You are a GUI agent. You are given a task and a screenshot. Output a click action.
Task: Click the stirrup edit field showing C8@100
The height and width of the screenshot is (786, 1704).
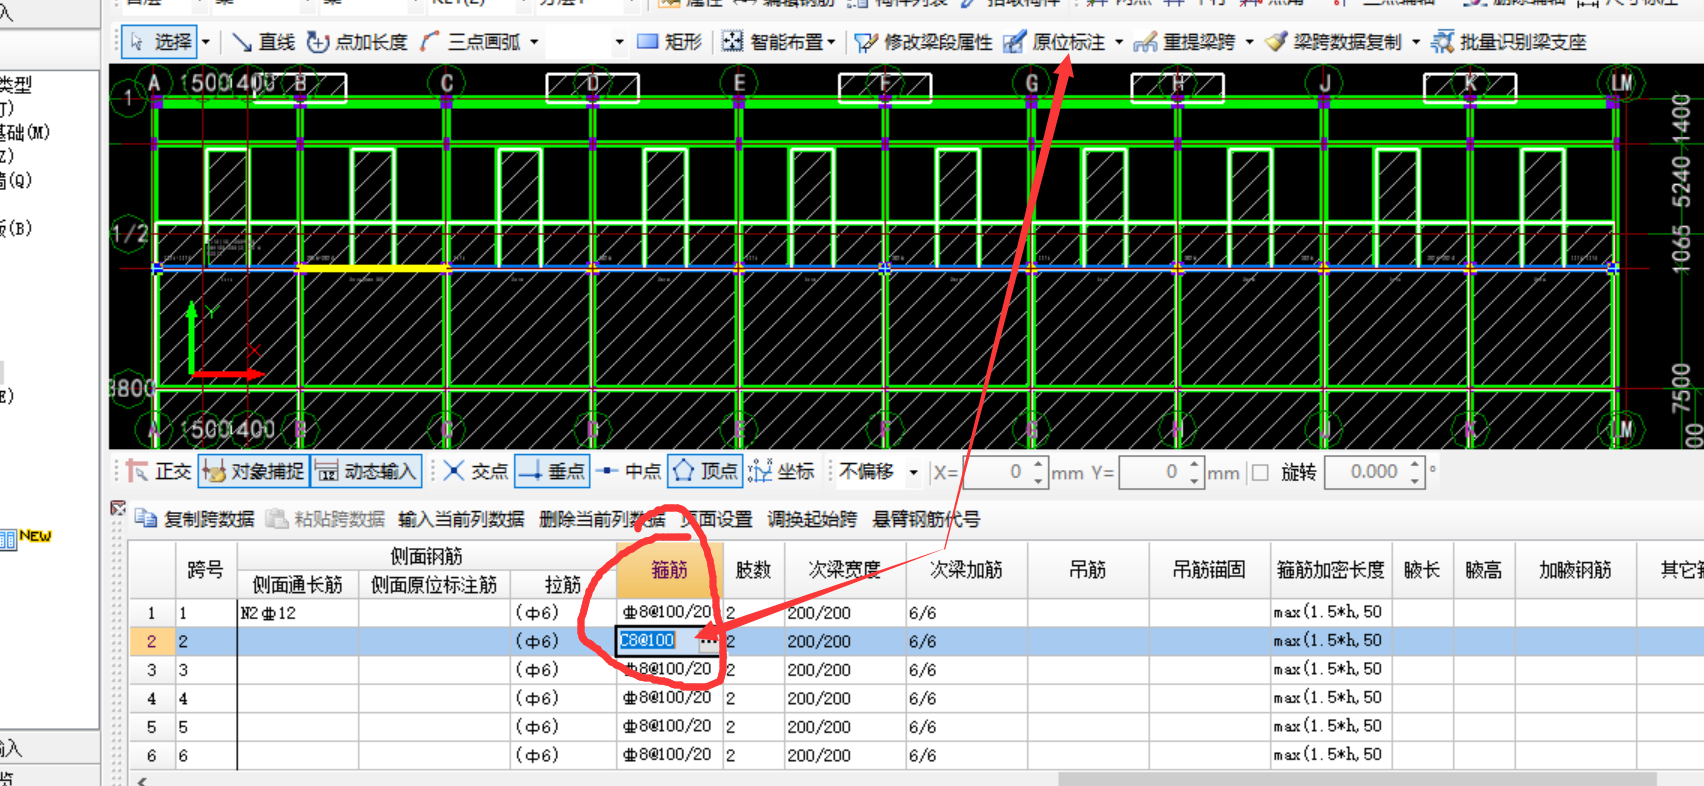pyautogui.click(x=656, y=641)
